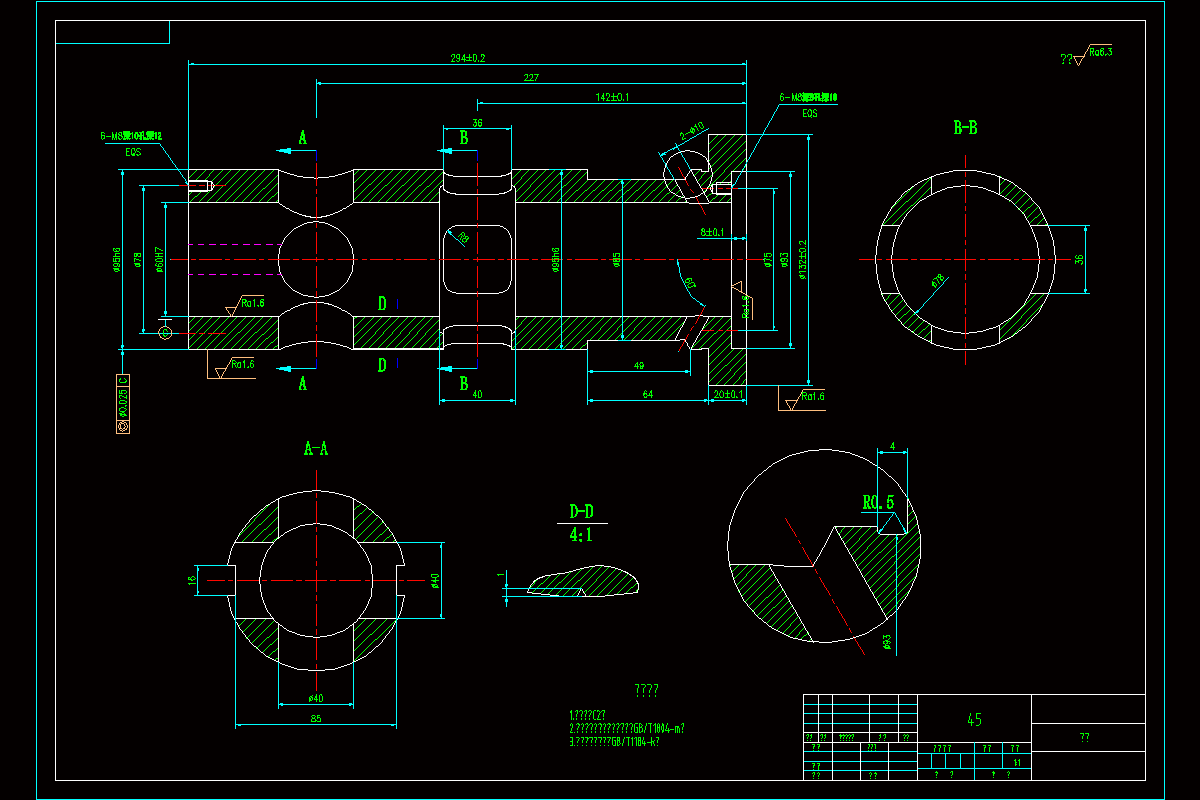Click the B-B section view title
The width and height of the screenshot is (1200, 800).
tap(965, 127)
